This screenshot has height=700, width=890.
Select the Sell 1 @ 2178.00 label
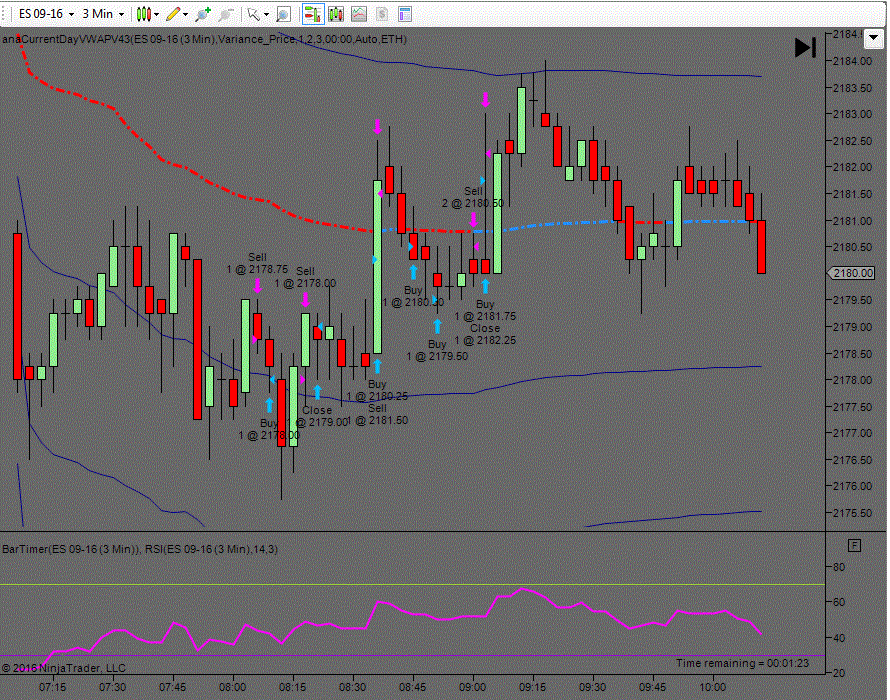tap(305, 277)
